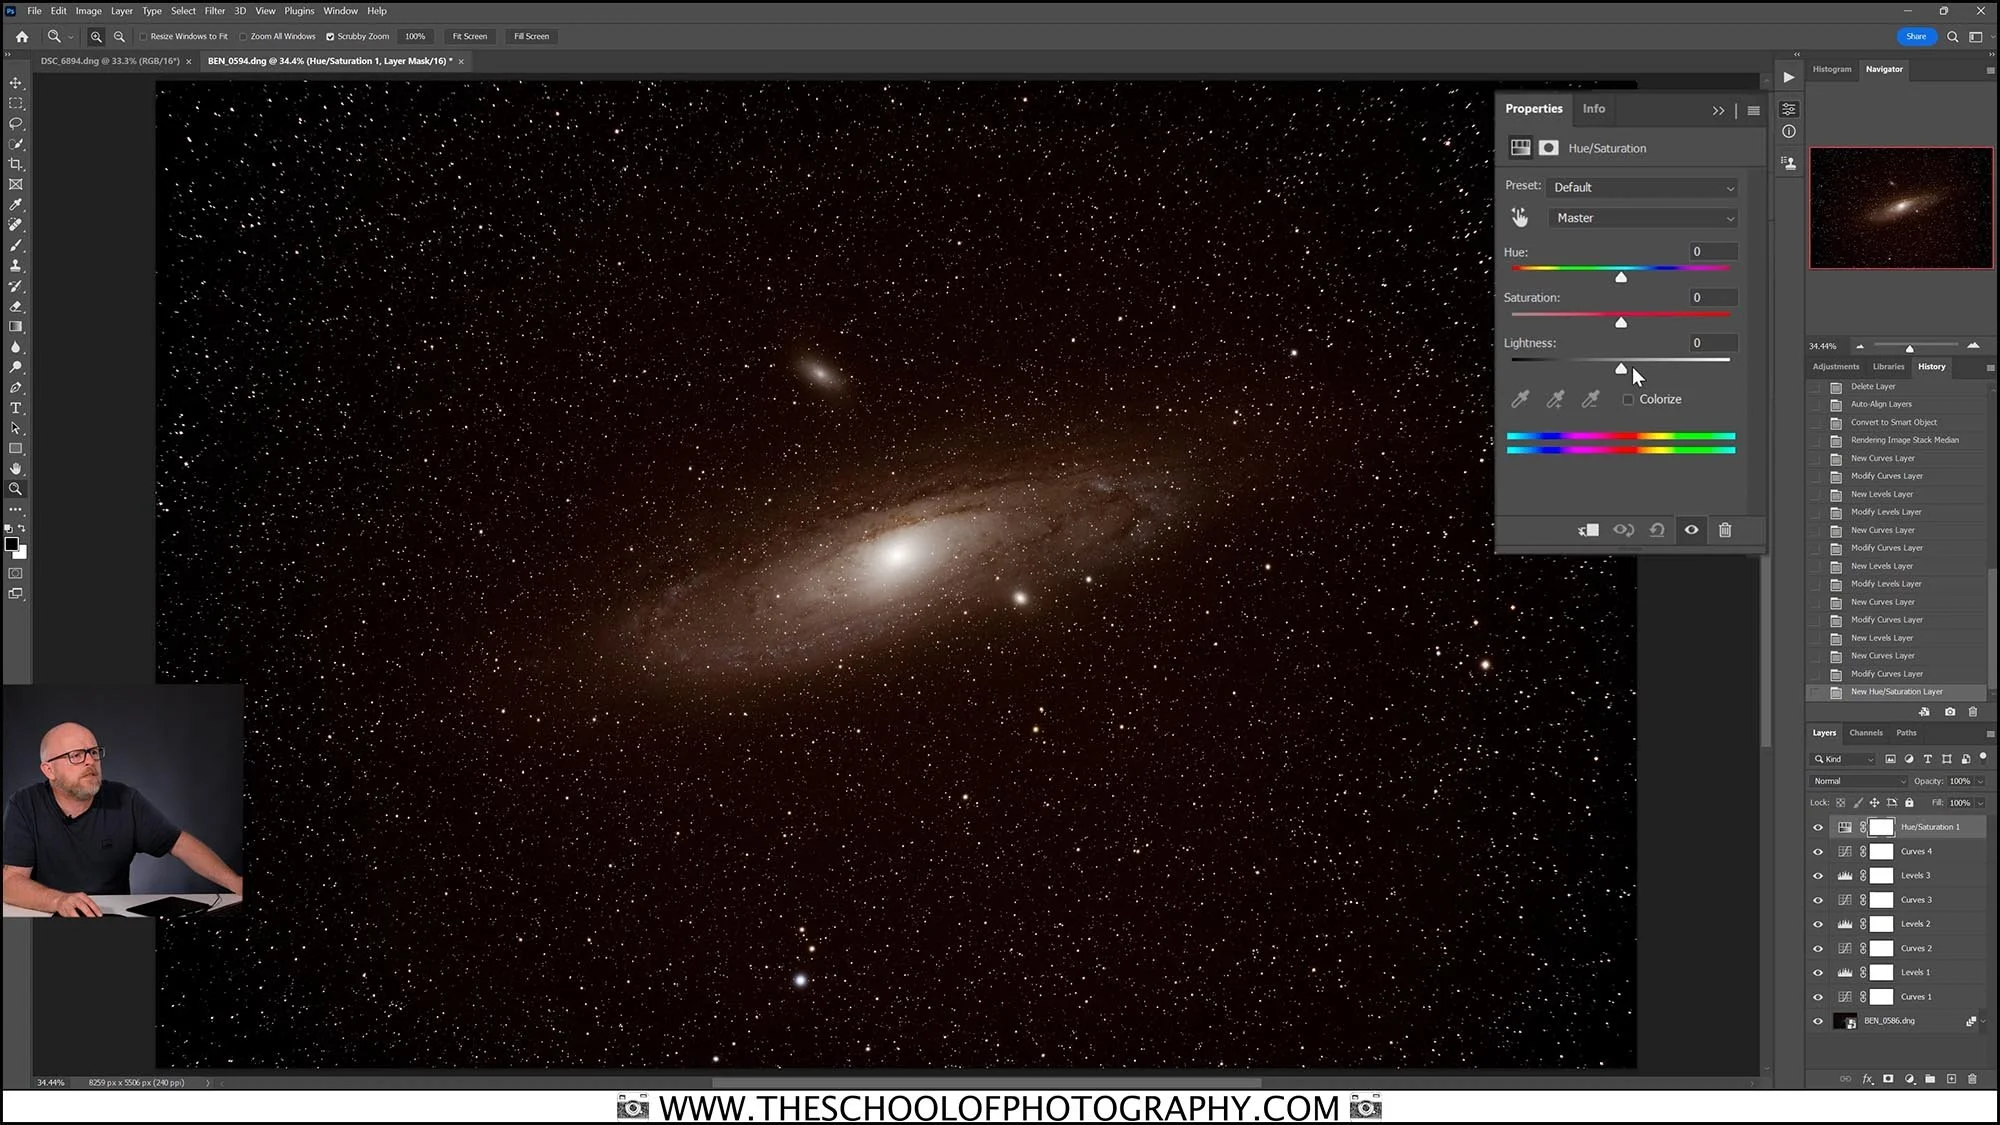Open the Preset dropdown in Properties
Image resolution: width=2000 pixels, height=1125 pixels.
(1643, 187)
